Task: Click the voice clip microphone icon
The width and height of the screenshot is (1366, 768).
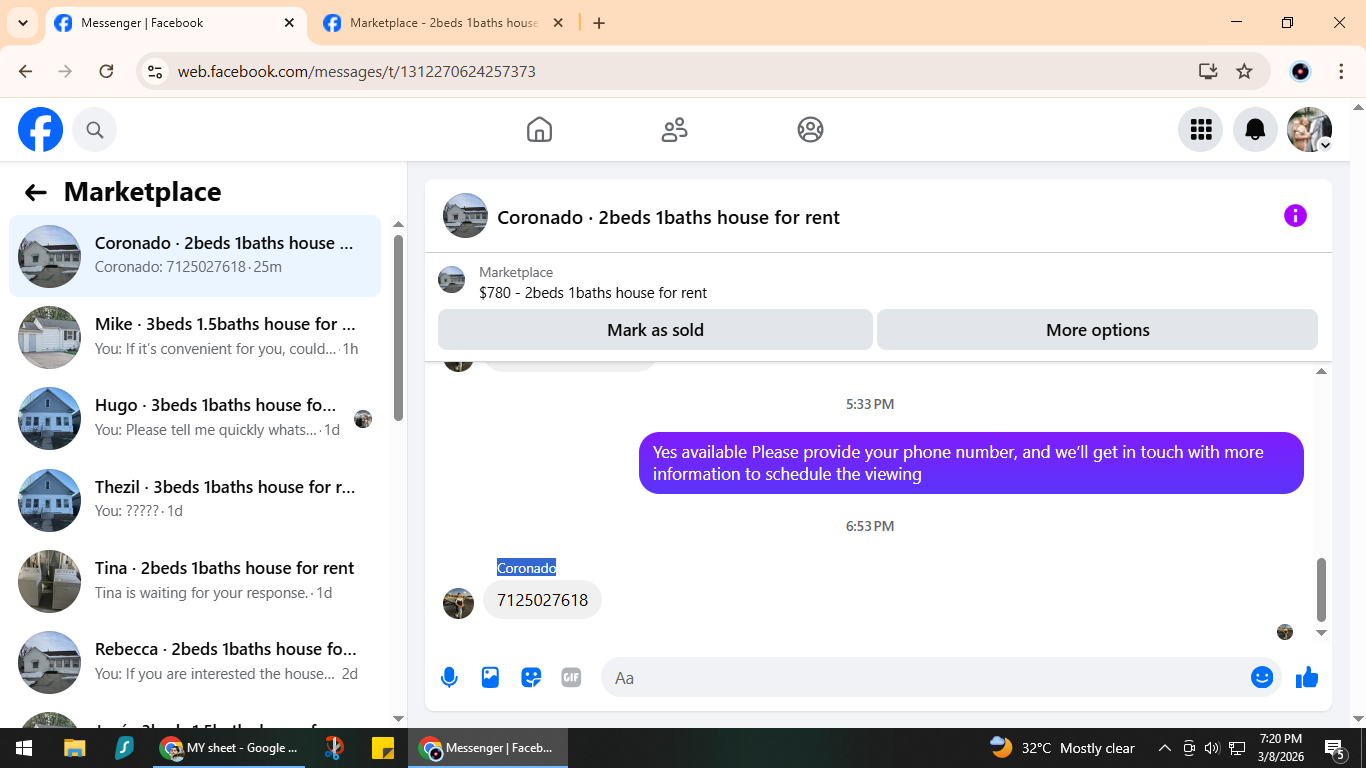Action: point(449,678)
